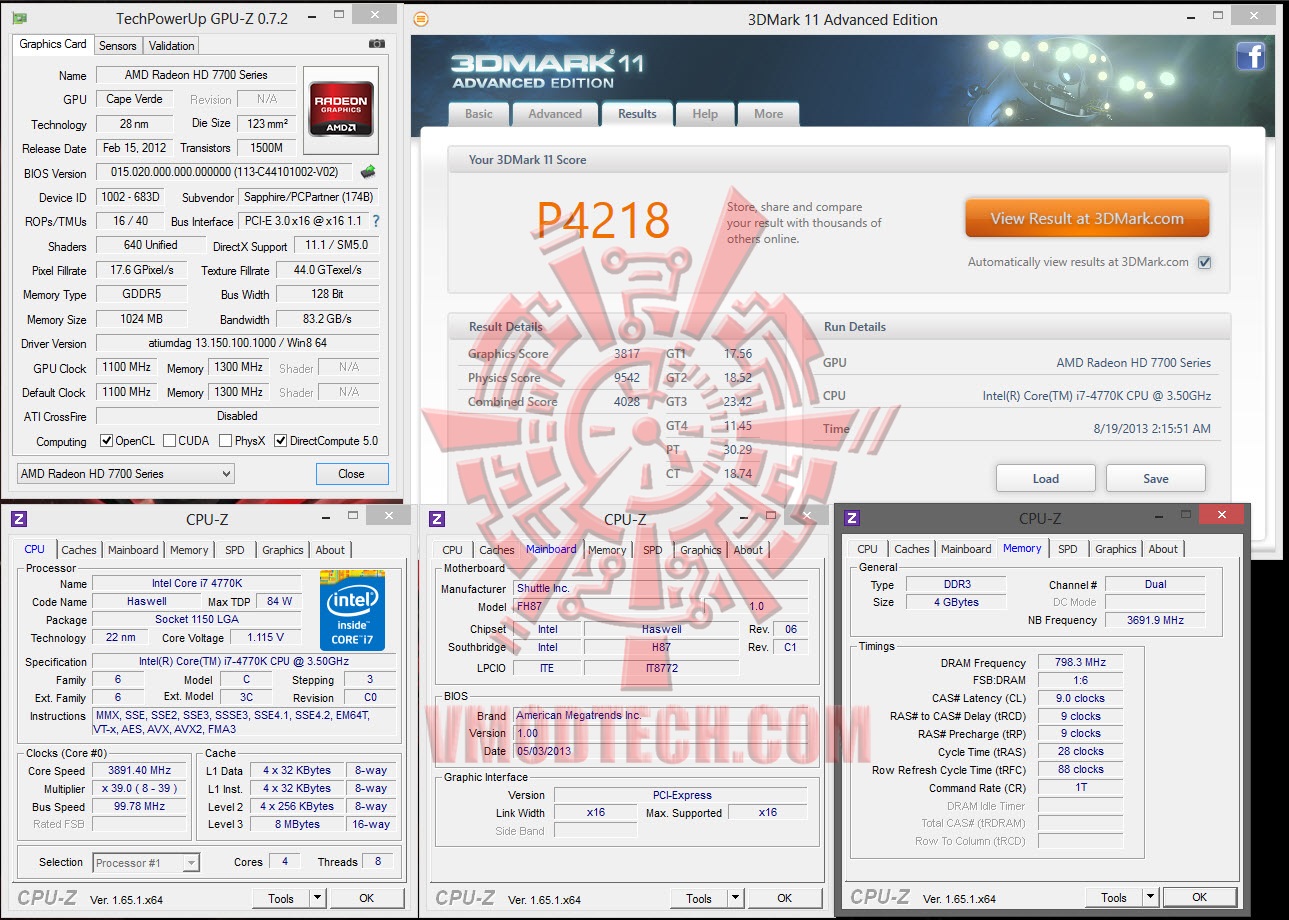Enable the PhysX checkbox
Screen dimensions: 1289x920
point(226,441)
